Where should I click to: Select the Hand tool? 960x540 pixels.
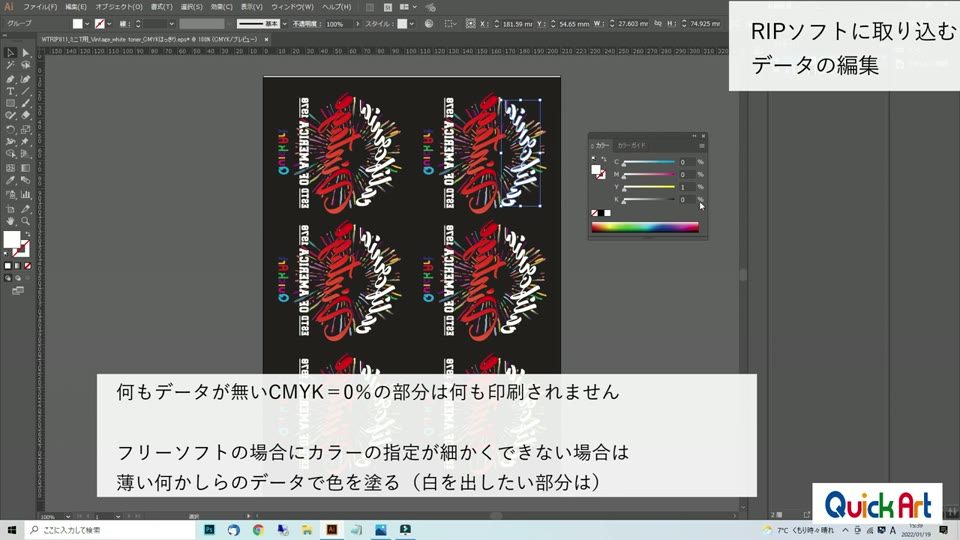(x=10, y=221)
